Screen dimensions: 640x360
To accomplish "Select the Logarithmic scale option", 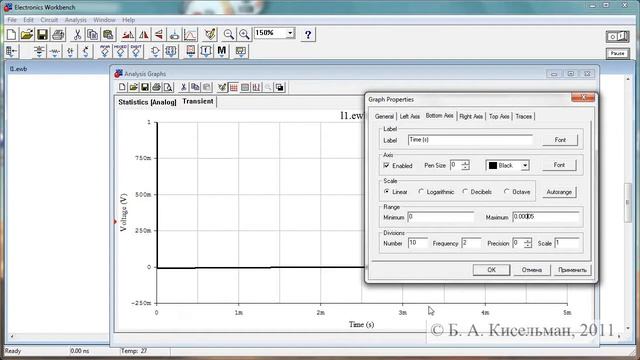I will tap(421, 191).
